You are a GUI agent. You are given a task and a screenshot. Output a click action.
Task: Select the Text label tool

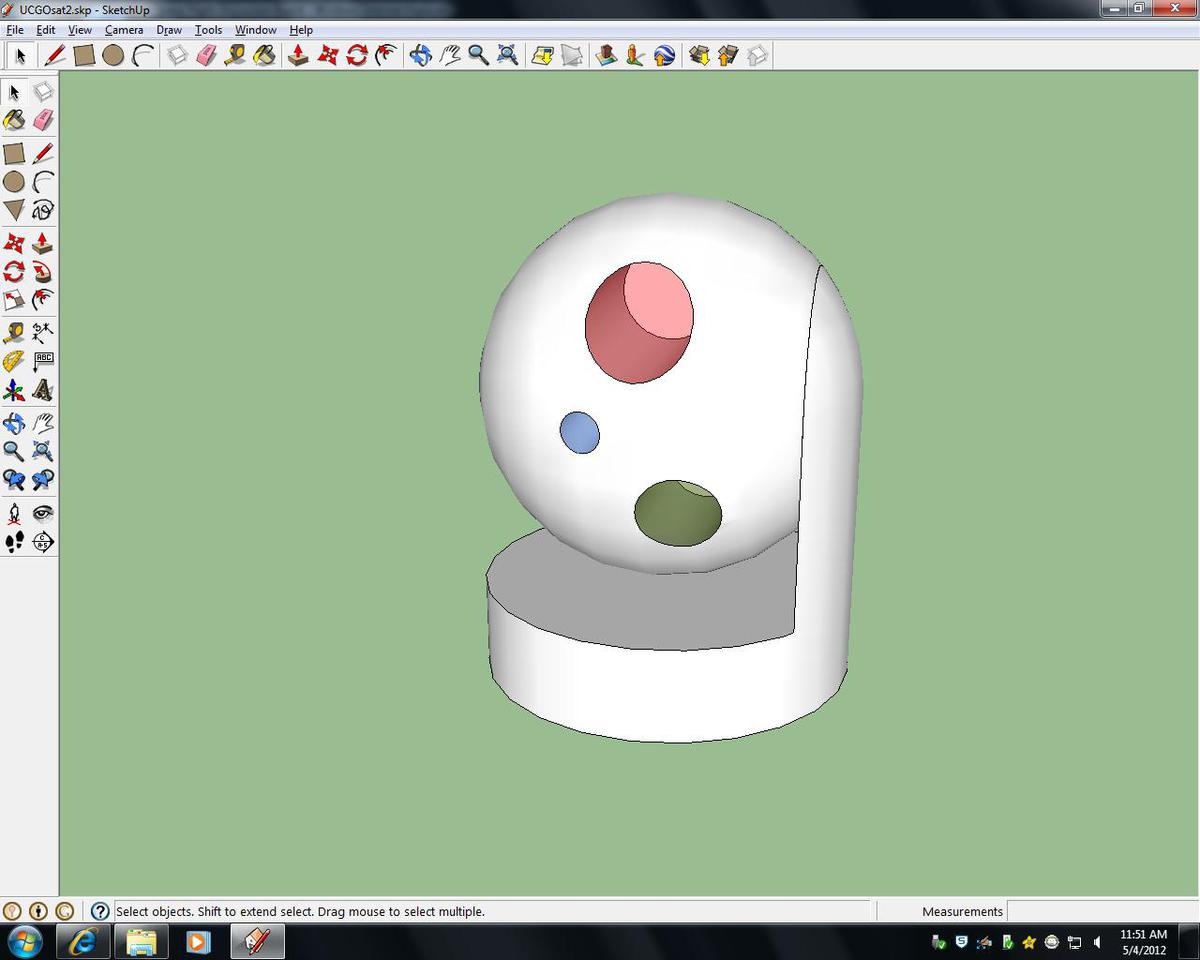click(43, 361)
